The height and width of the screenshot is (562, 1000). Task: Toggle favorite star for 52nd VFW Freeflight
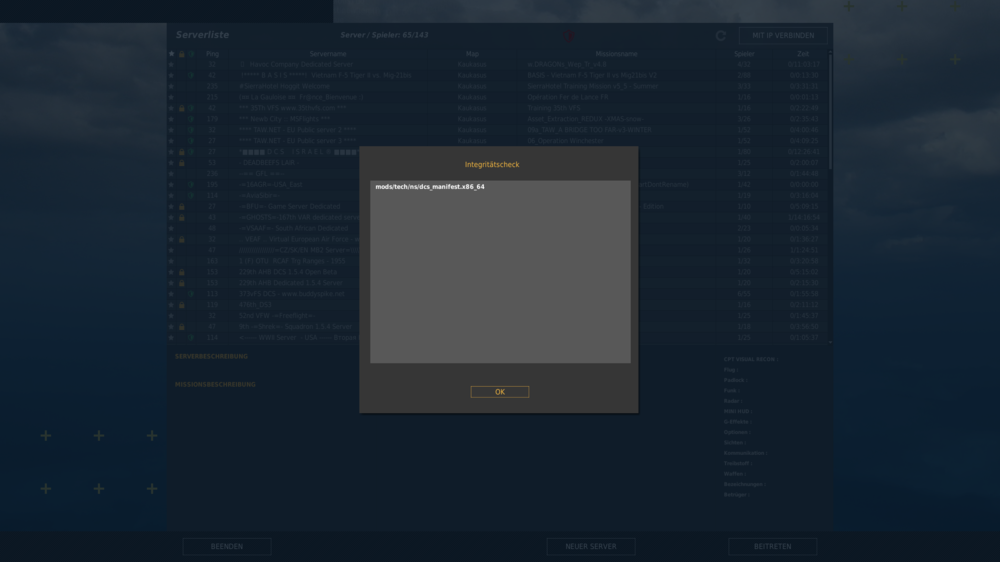(x=171, y=316)
